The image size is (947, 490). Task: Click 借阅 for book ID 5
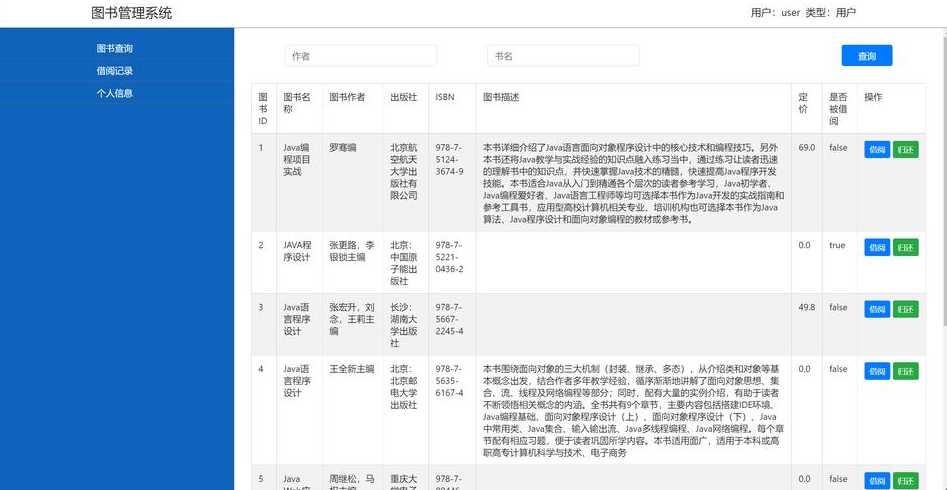(x=877, y=481)
